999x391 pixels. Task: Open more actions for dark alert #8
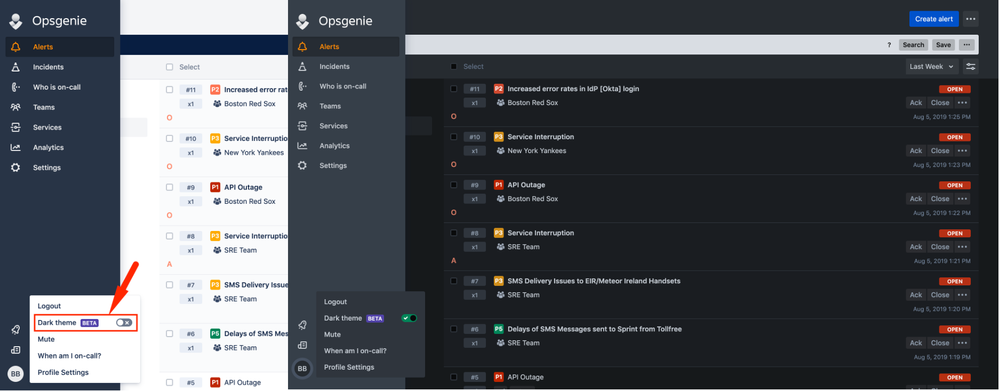(963, 246)
